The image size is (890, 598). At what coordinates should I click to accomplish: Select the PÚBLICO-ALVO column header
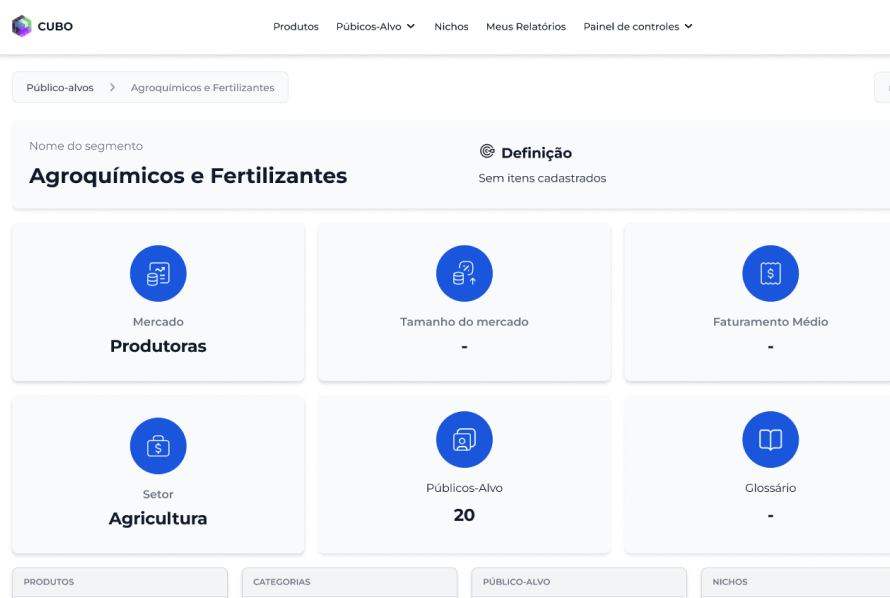coord(516,582)
